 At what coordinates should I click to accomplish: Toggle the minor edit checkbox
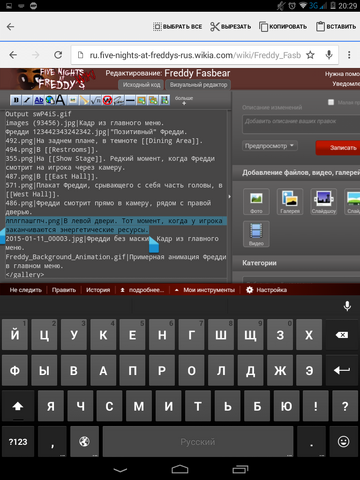click(x=331, y=102)
